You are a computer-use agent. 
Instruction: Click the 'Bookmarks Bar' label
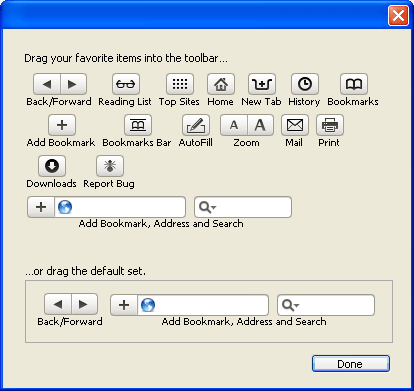point(137,143)
